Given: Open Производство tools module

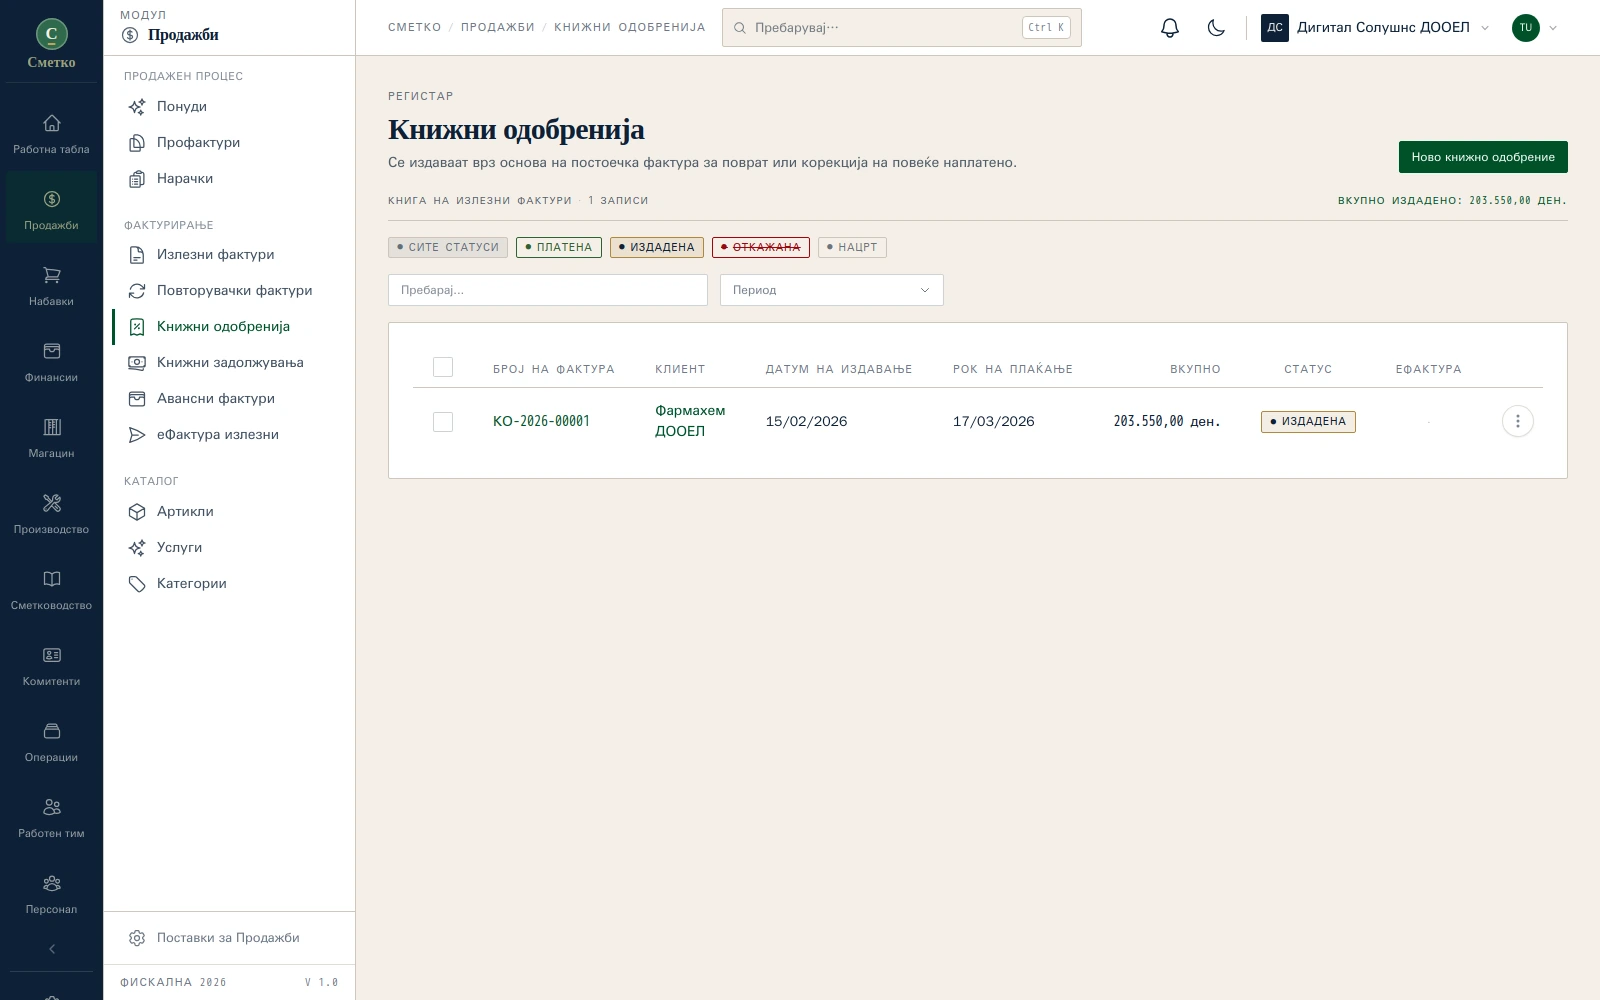Looking at the screenshot, I should coord(52,514).
